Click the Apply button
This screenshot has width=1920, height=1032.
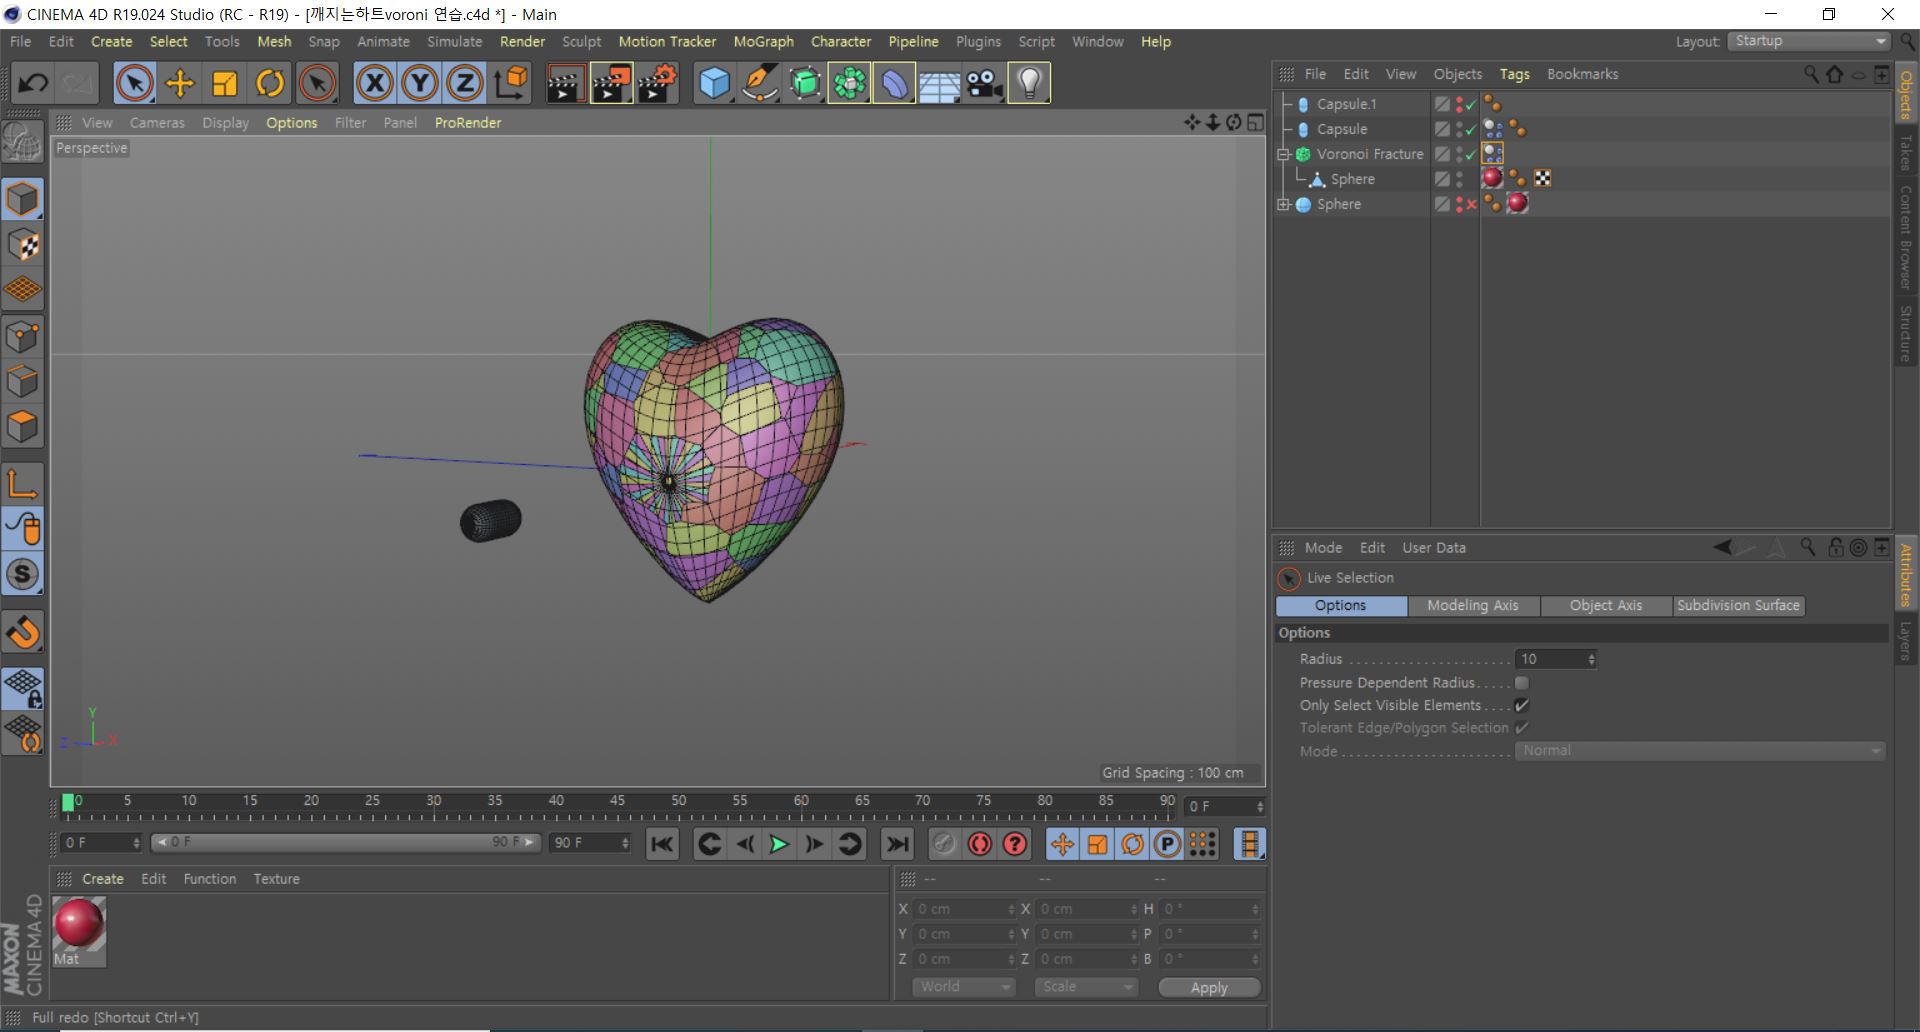(x=1209, y=988)
